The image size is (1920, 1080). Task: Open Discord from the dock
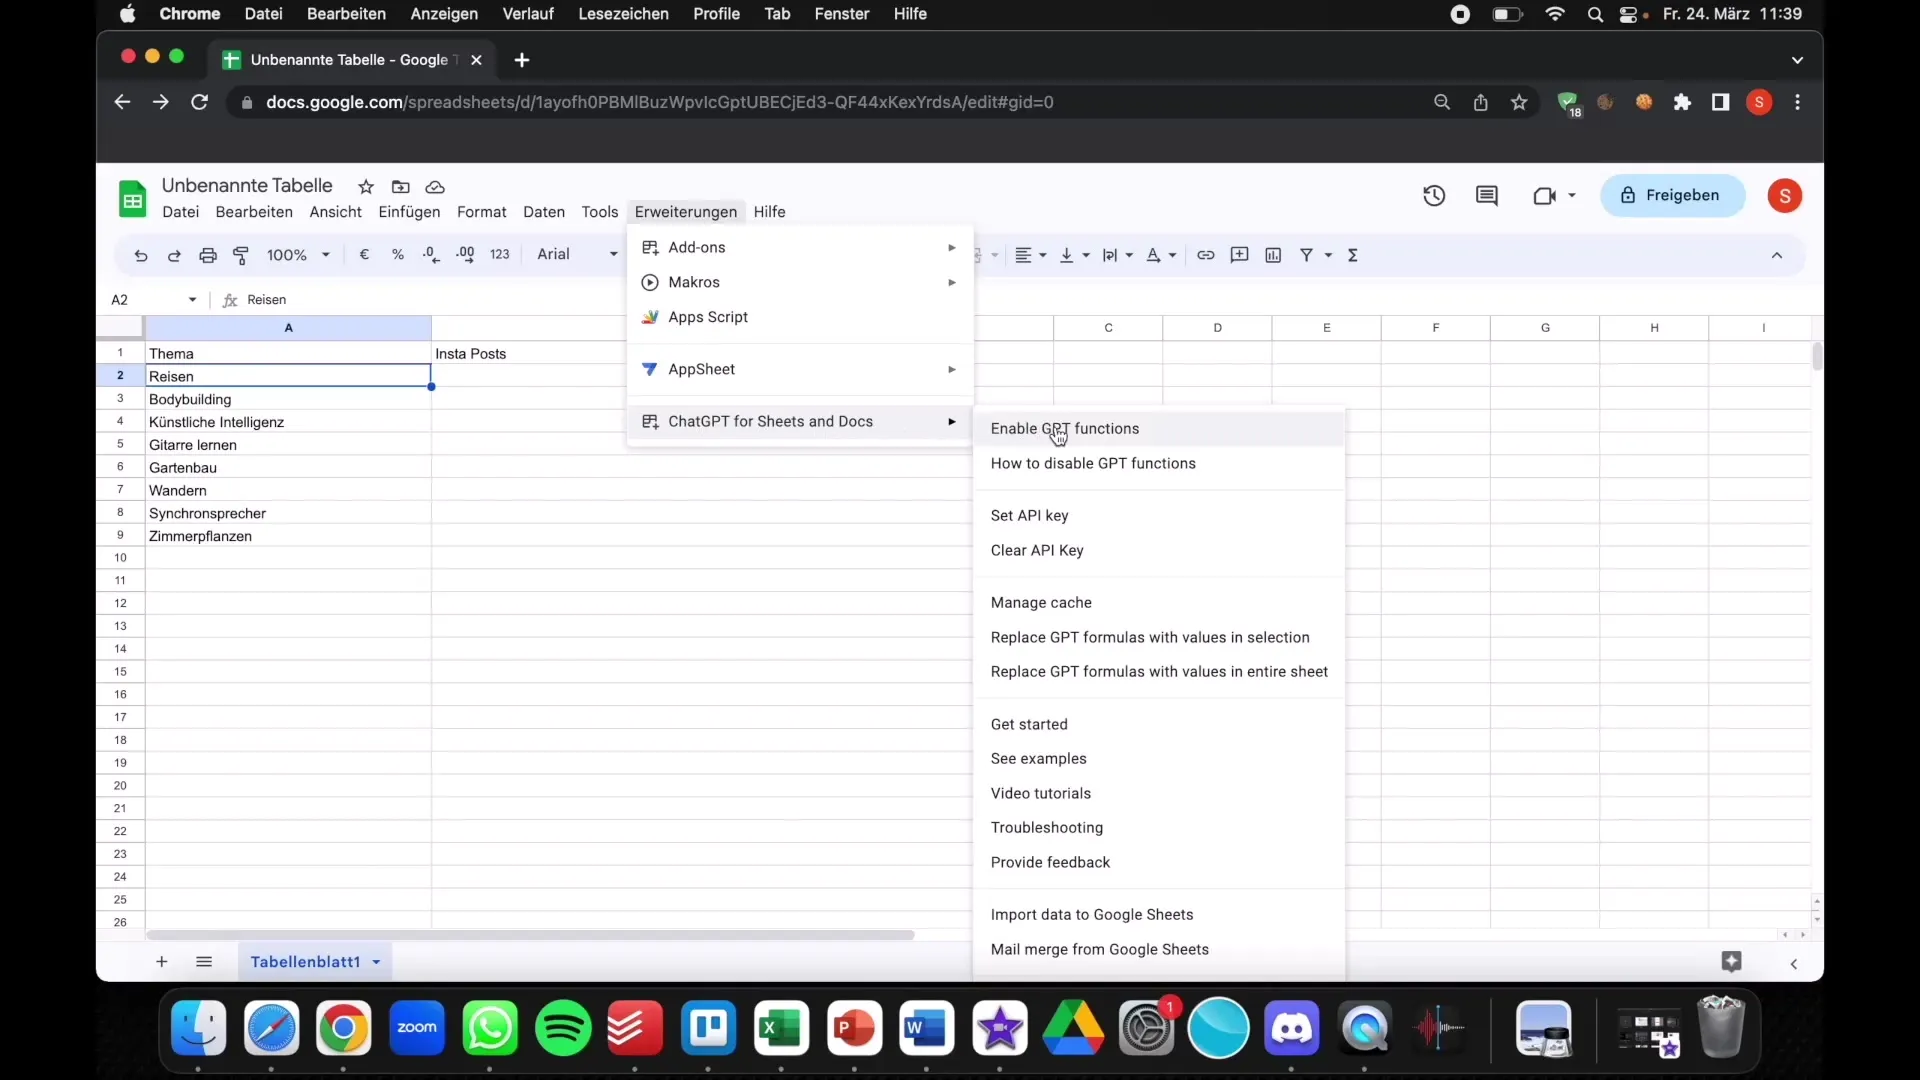click(x=1291, y=1028)
